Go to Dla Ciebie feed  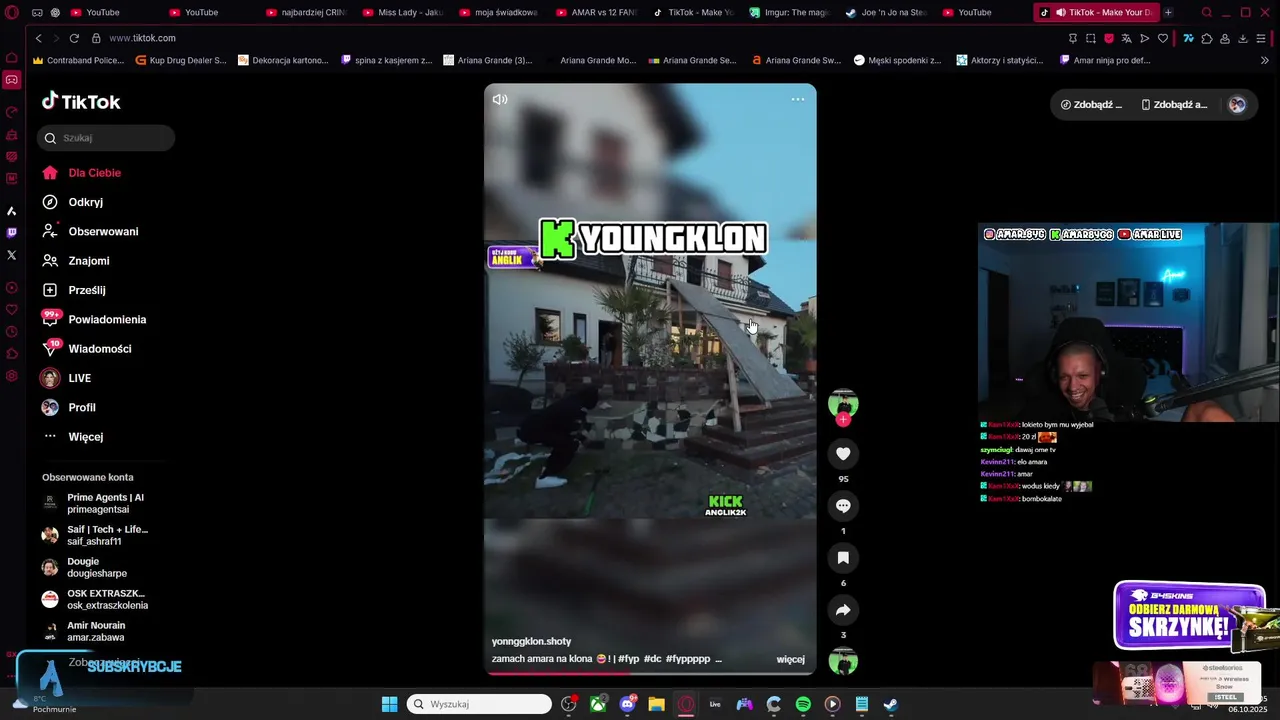pyautogui.click(x=81, y=173)
